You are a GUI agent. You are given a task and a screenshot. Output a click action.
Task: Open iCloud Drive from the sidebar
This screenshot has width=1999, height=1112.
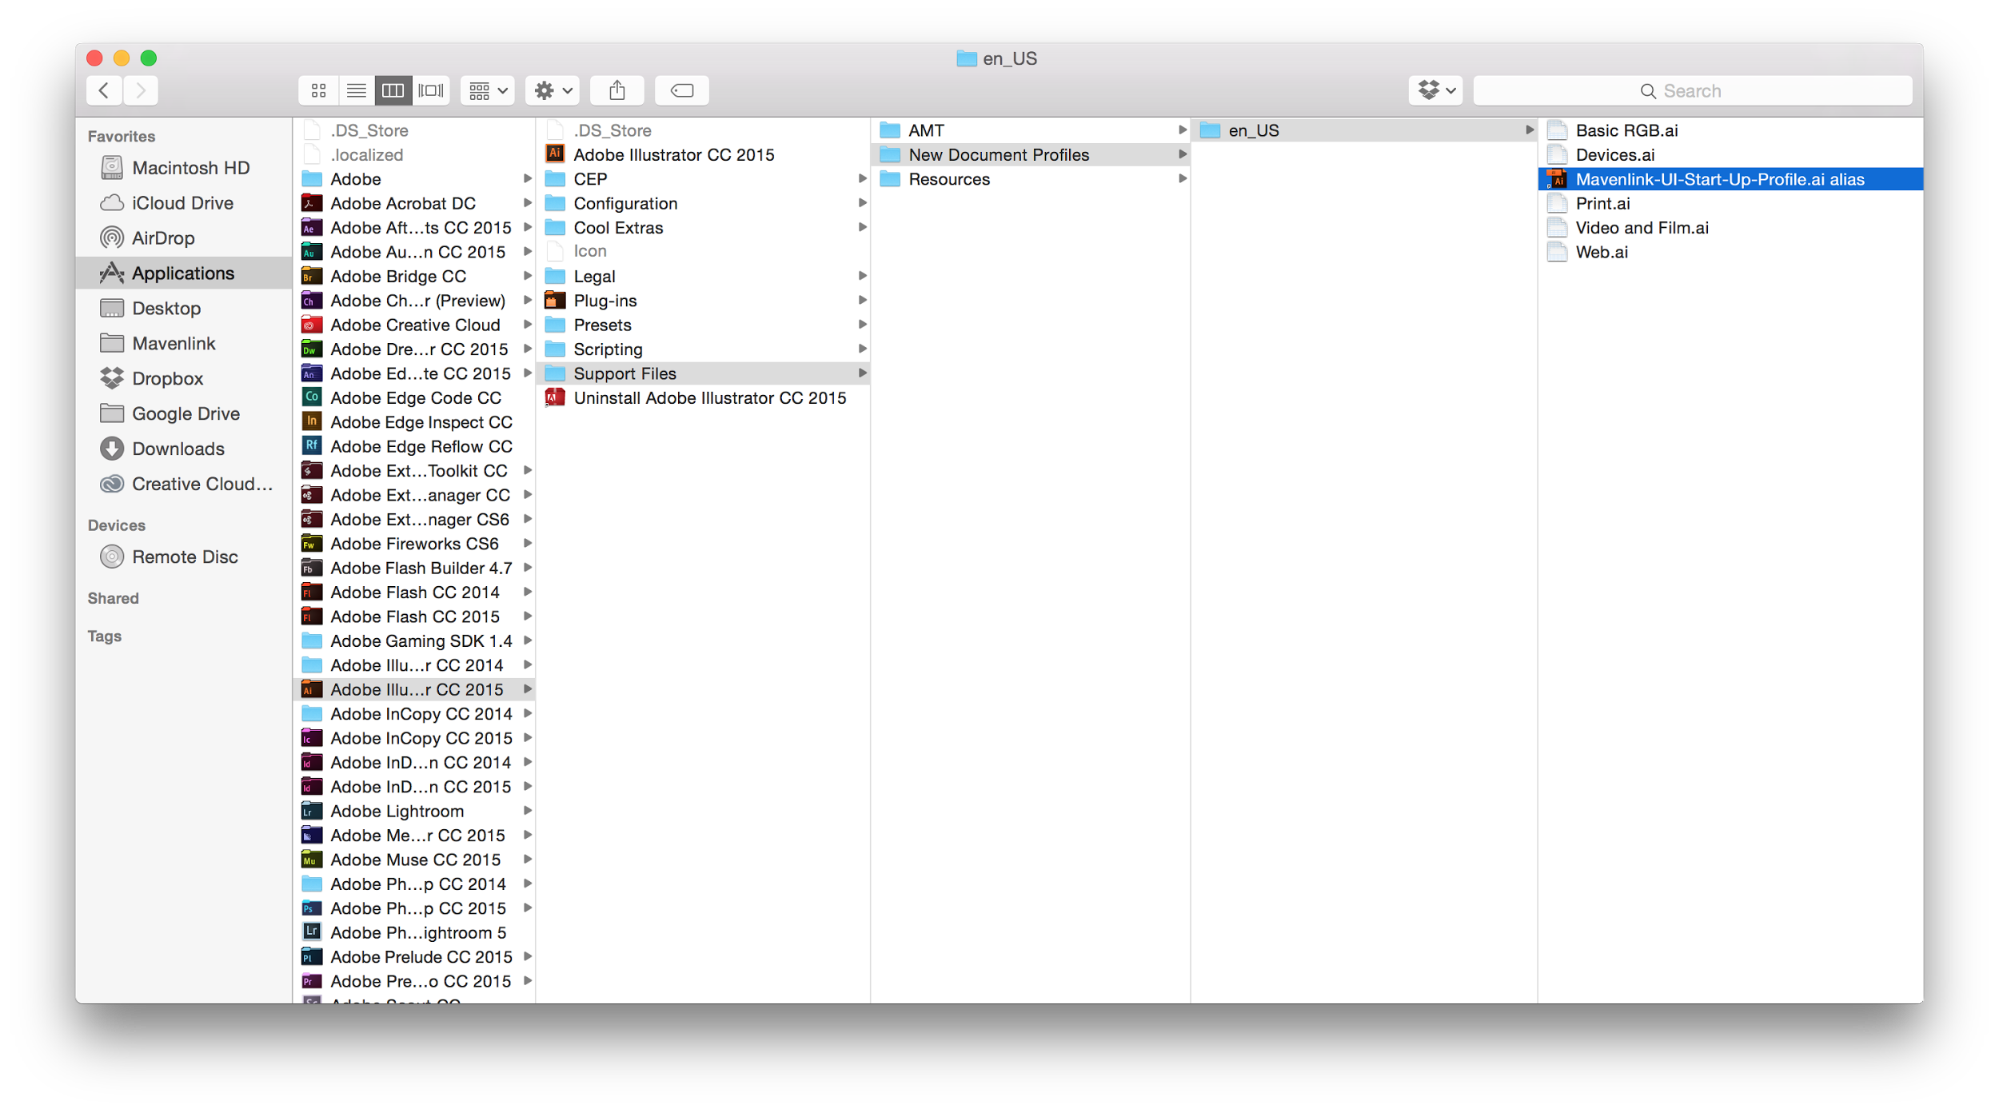(x=183, y=203)
